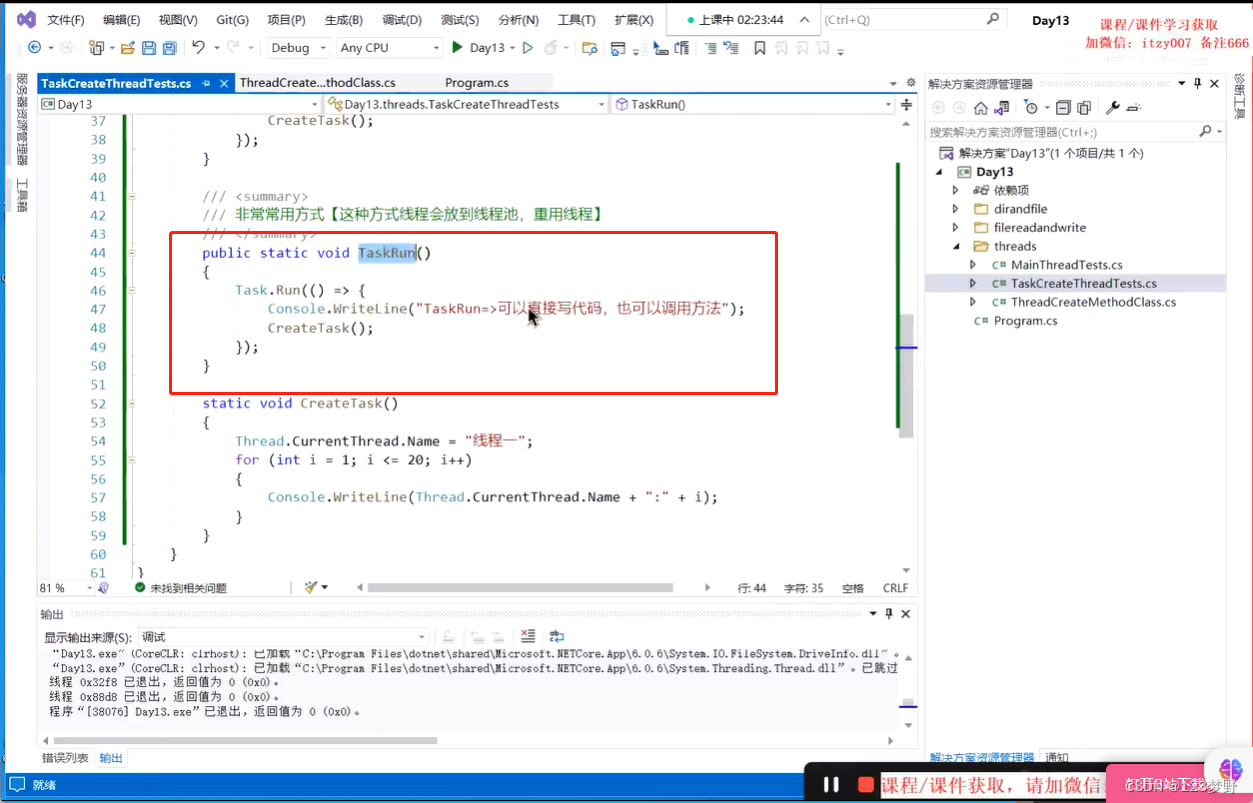
Task: Click the Properties wrench icon
Action: coord(1114,107)
